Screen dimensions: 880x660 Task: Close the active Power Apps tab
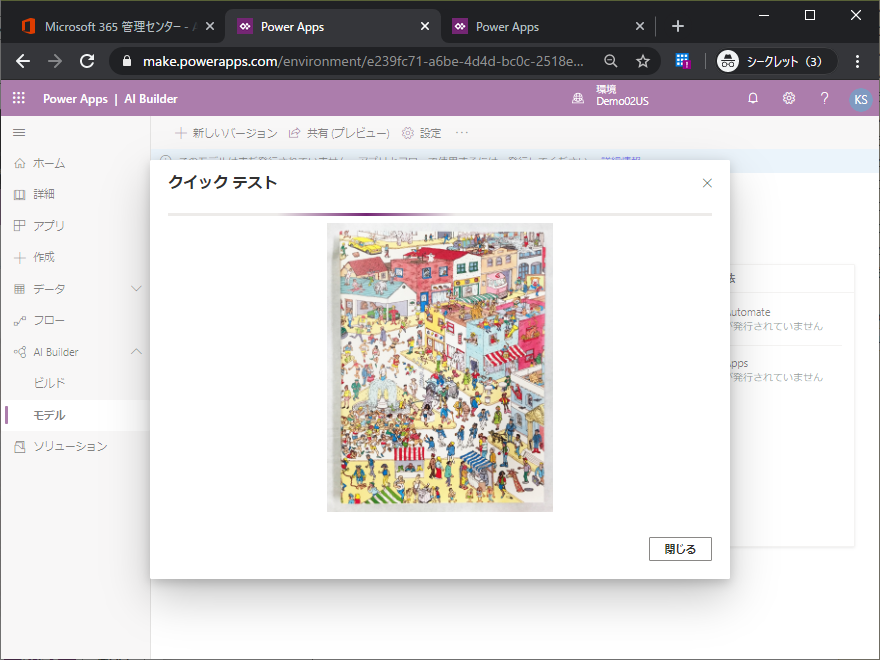point(425,26)
